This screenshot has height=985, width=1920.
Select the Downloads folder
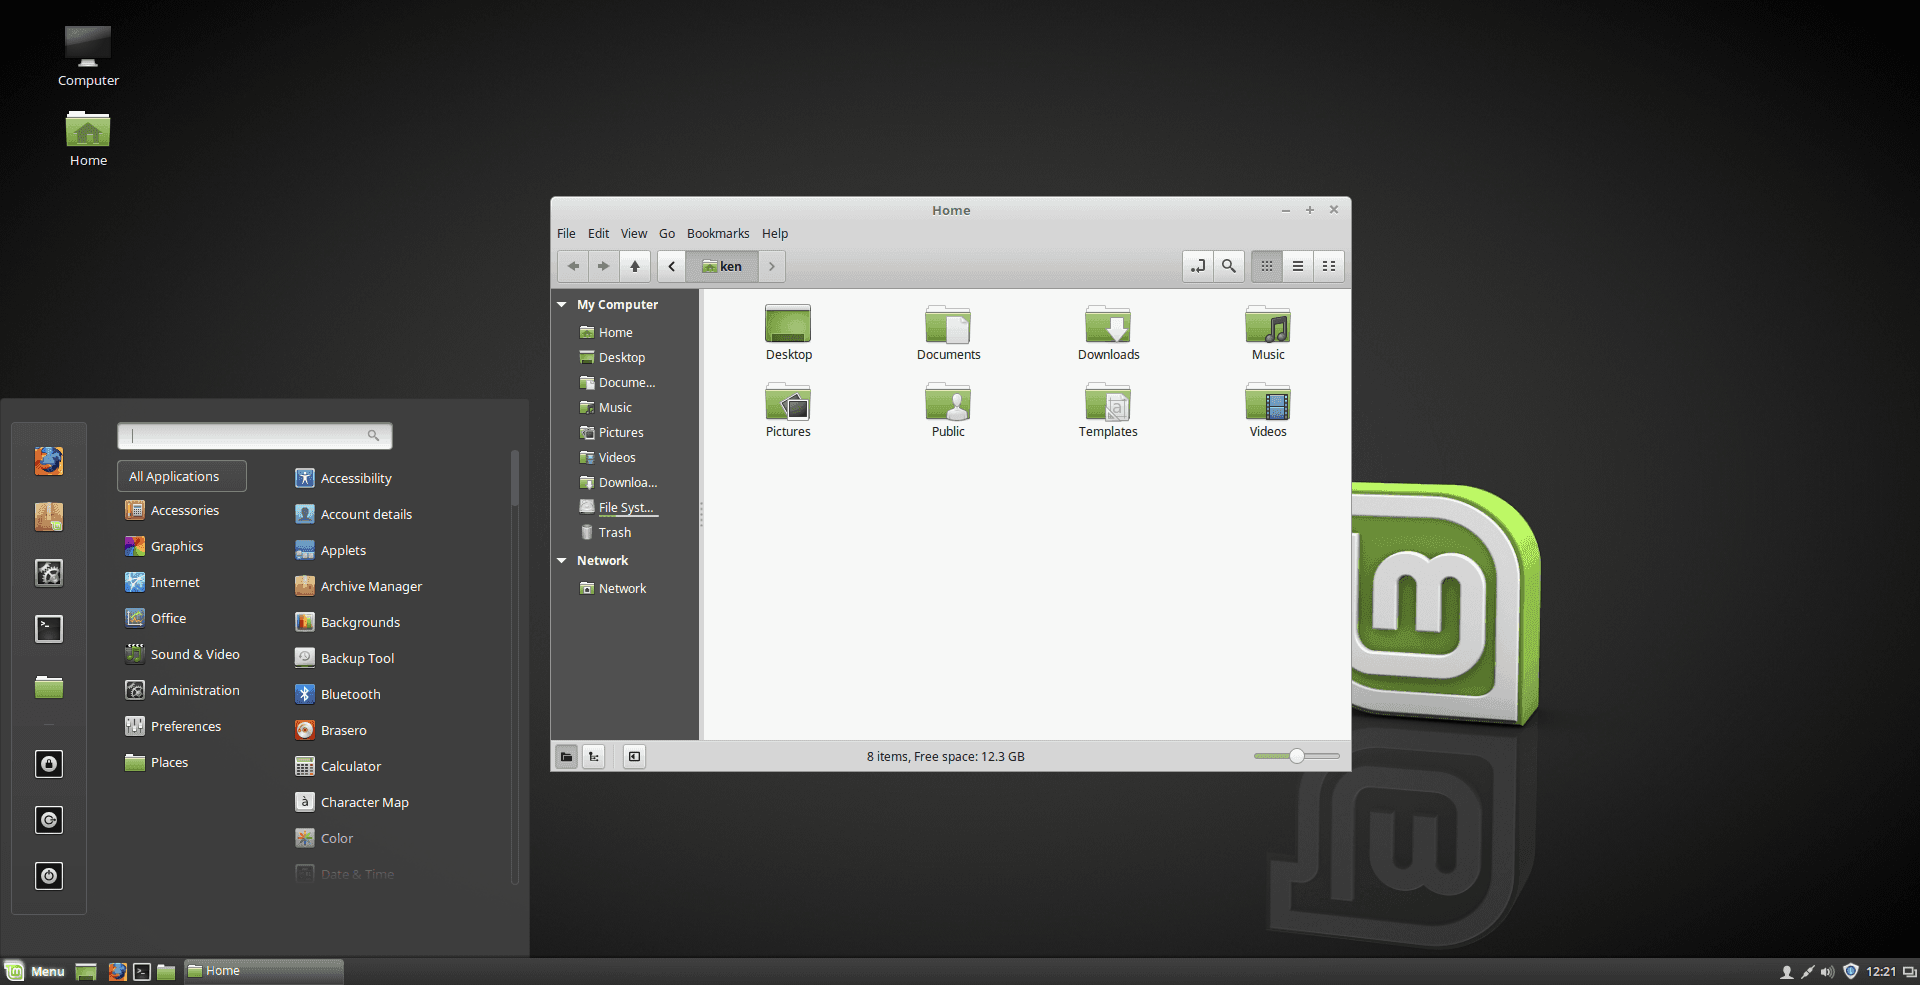coord(1108,333)
